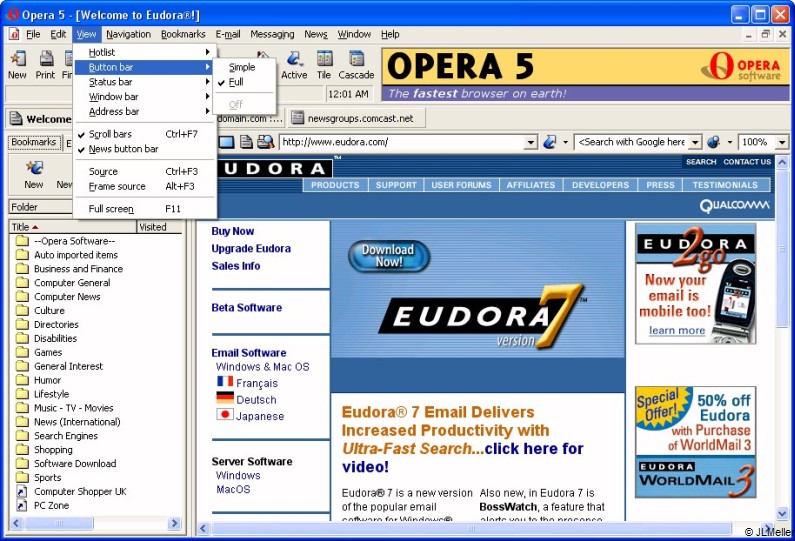Expand the Hotlist submenu
Image resolution: width=795 pixels, height=541 pixels.
tap(143, 52)
